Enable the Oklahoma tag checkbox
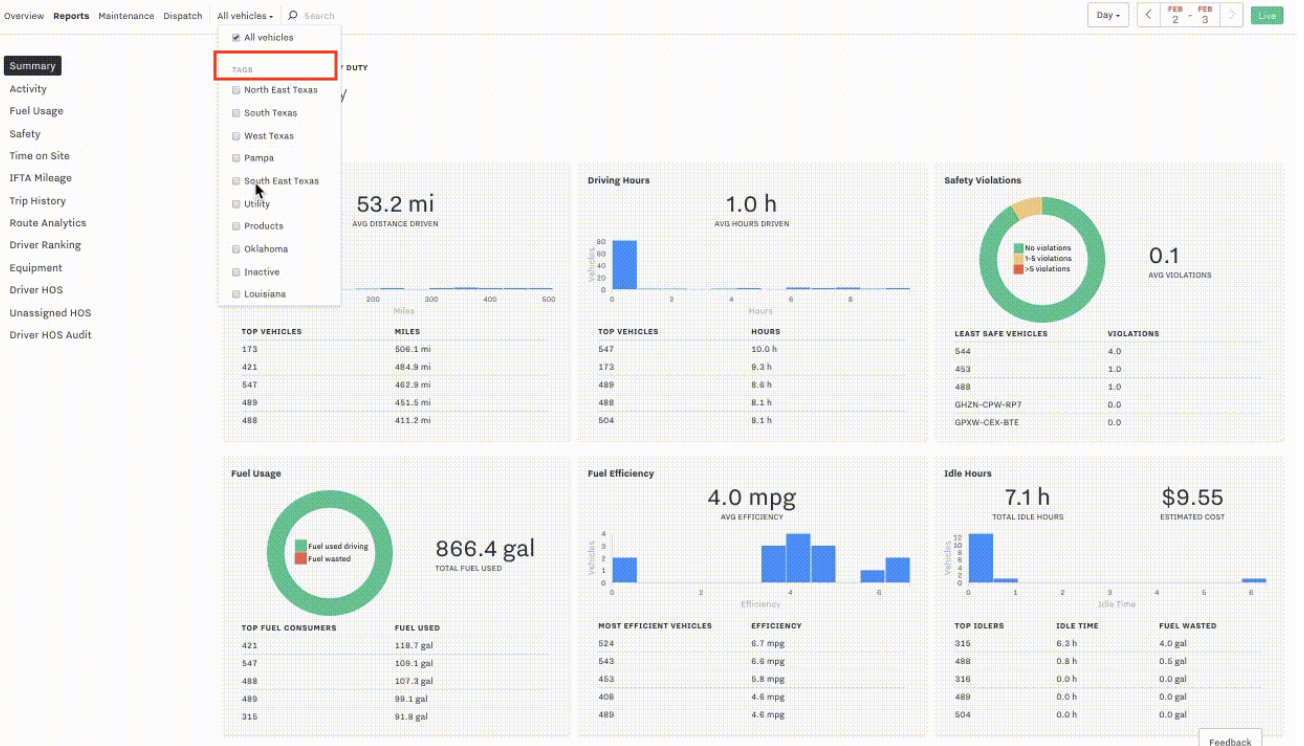 [x=236, y=249]
